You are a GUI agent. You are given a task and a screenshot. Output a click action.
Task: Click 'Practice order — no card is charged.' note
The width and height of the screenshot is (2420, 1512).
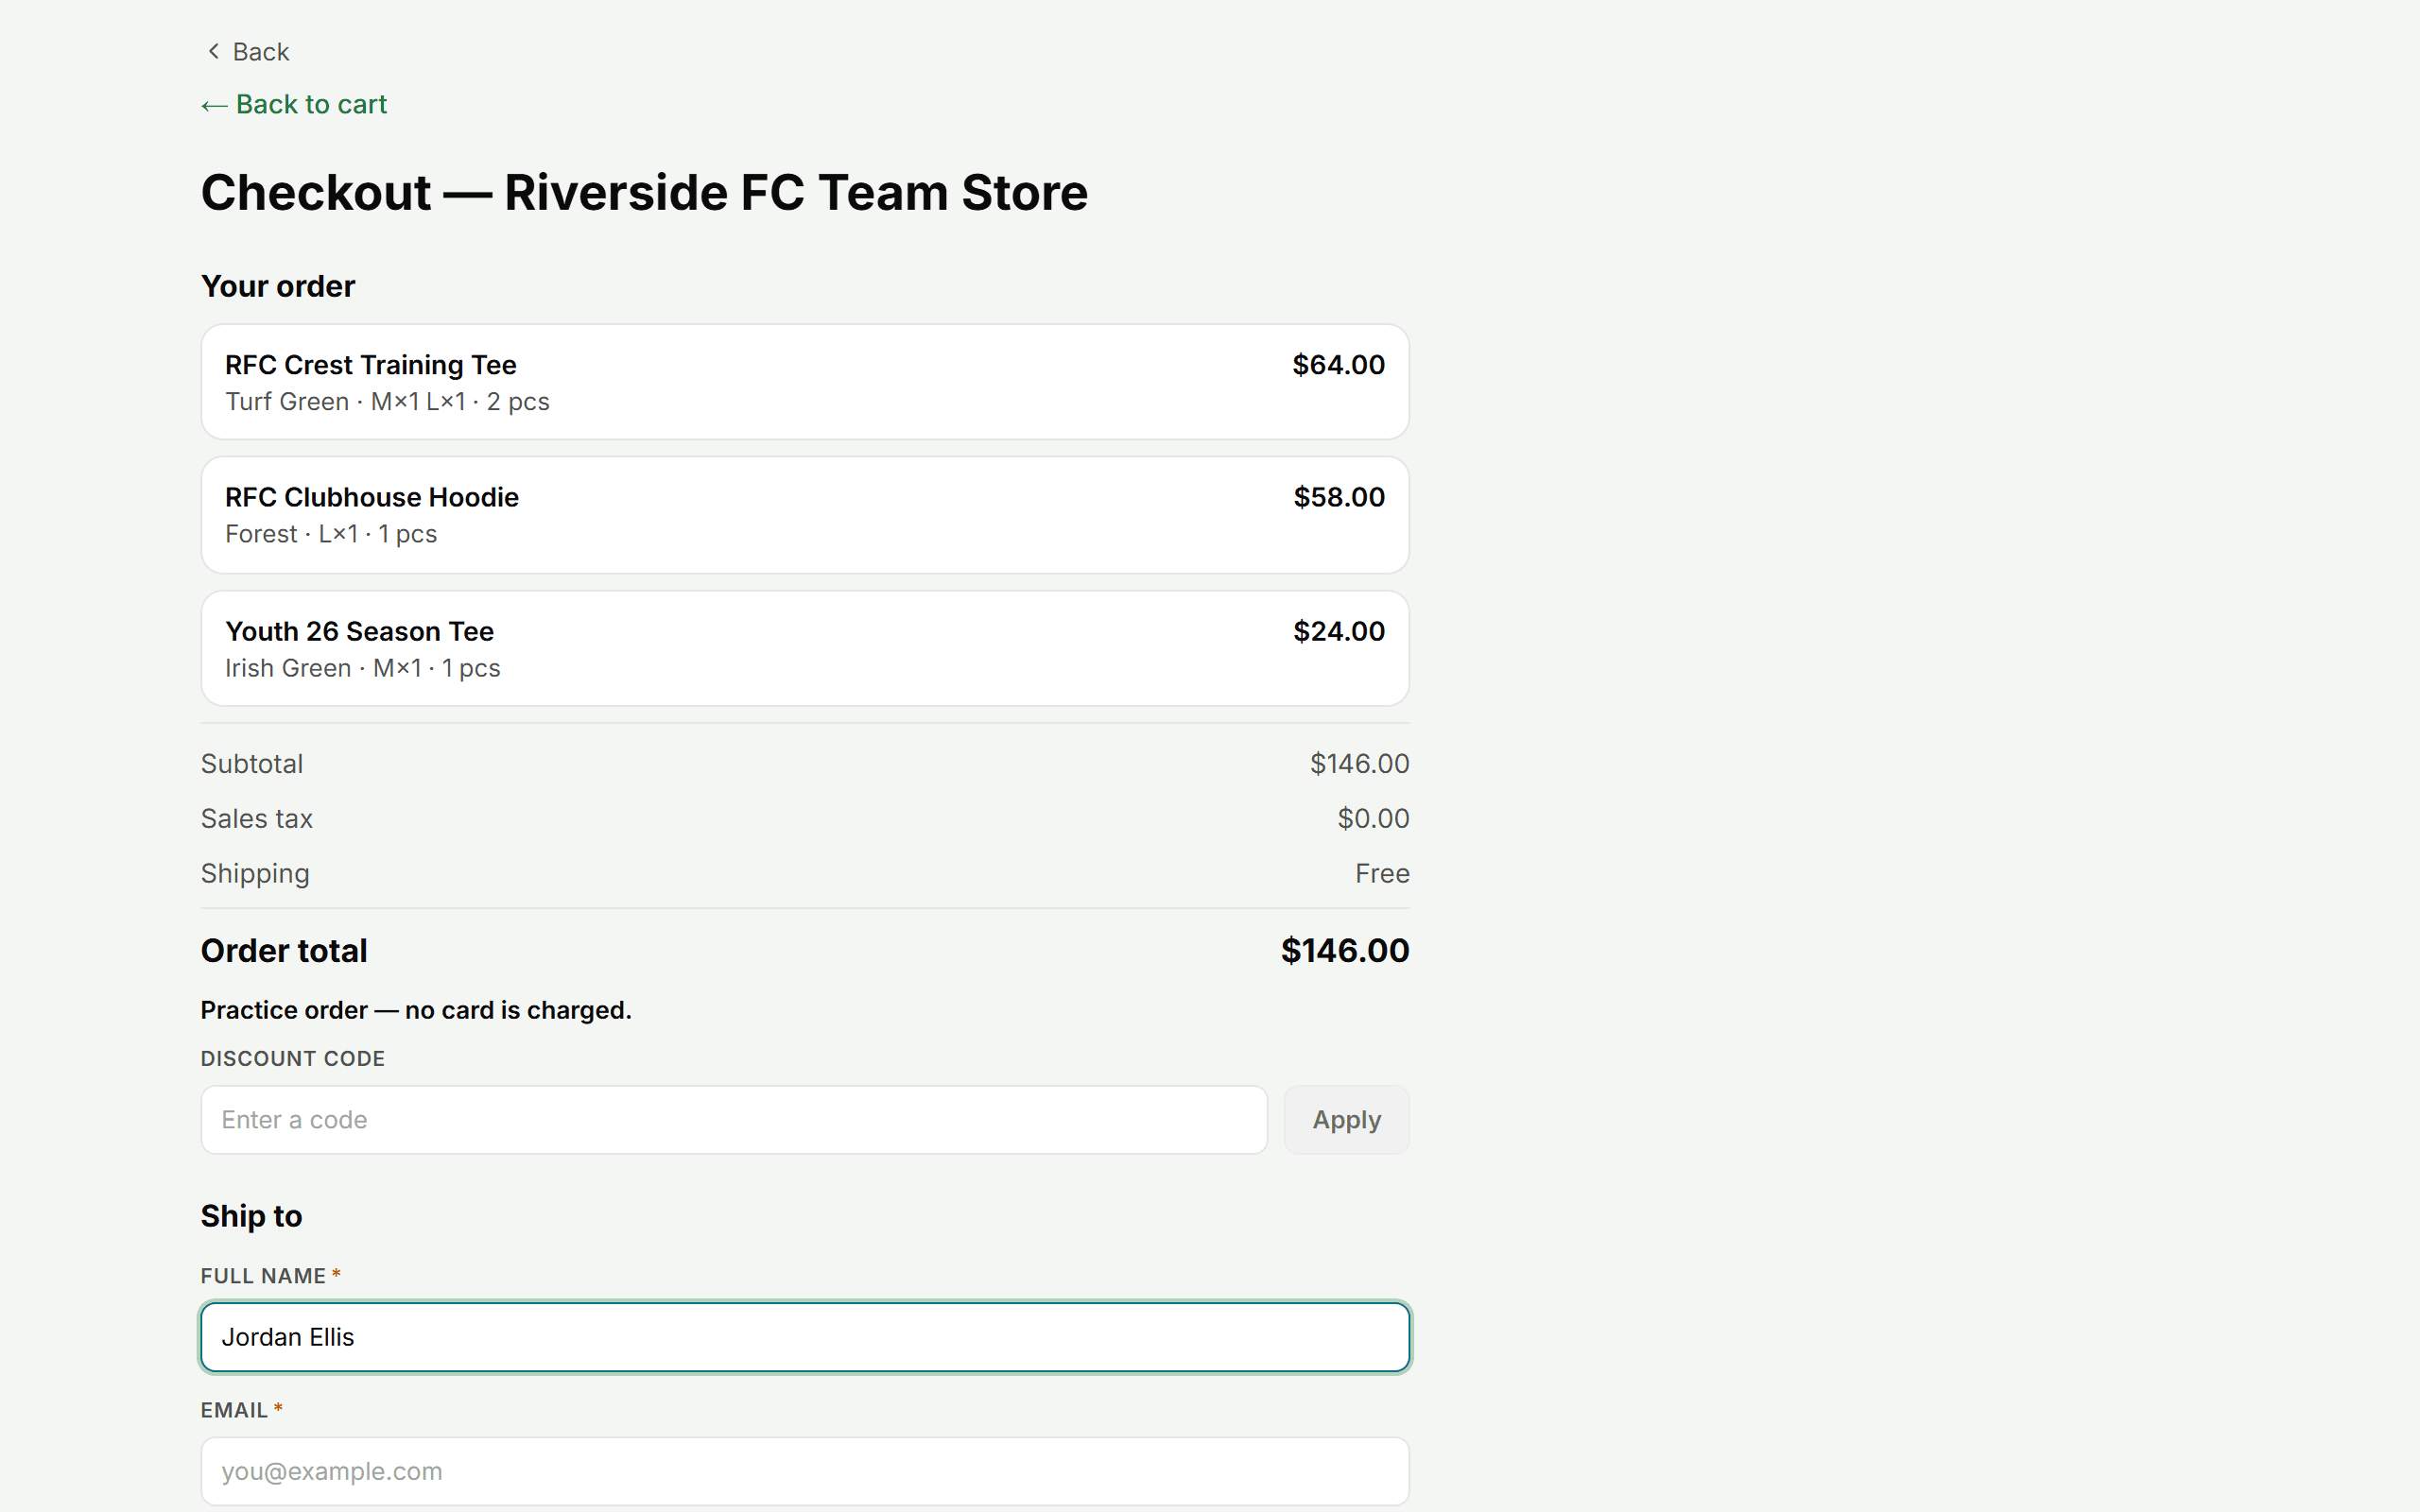coord(416,1010)
